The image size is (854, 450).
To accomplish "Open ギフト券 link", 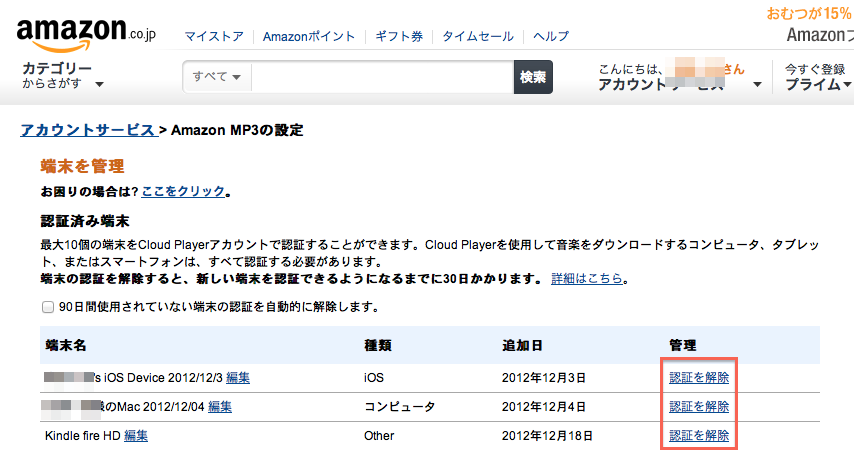I will (x=399, y=37).
